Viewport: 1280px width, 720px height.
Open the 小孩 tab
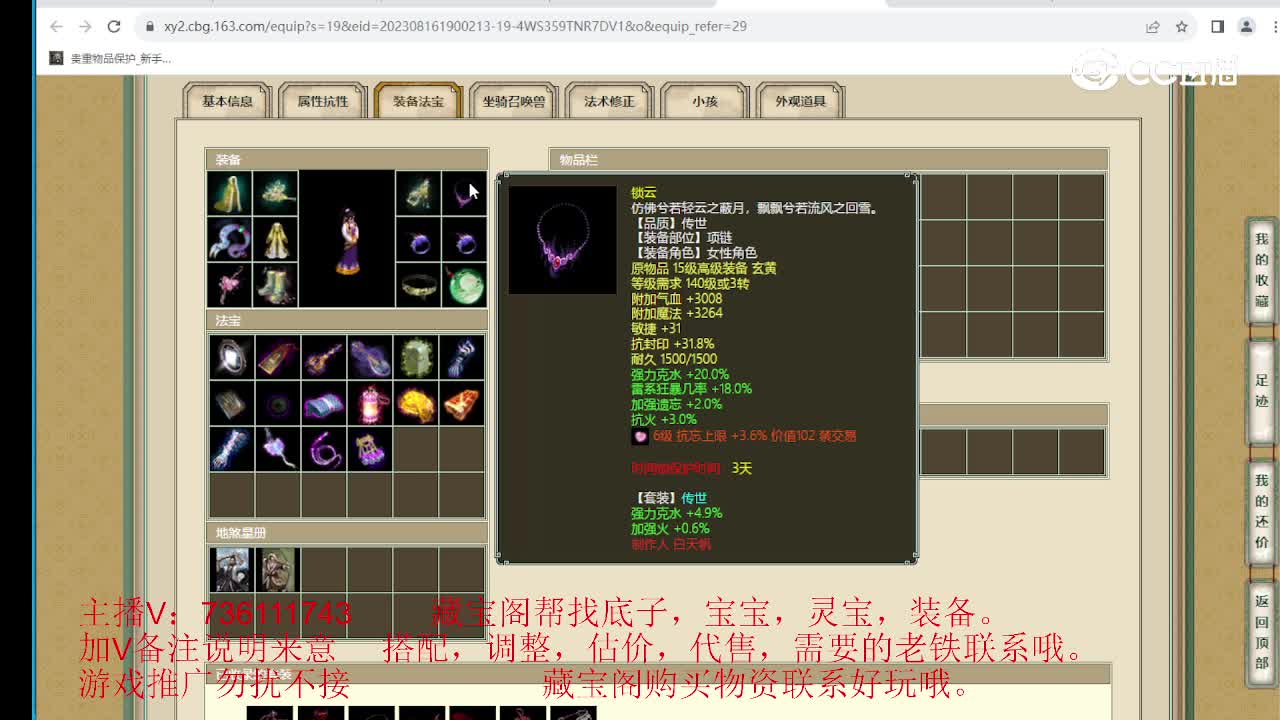(705, 101)
